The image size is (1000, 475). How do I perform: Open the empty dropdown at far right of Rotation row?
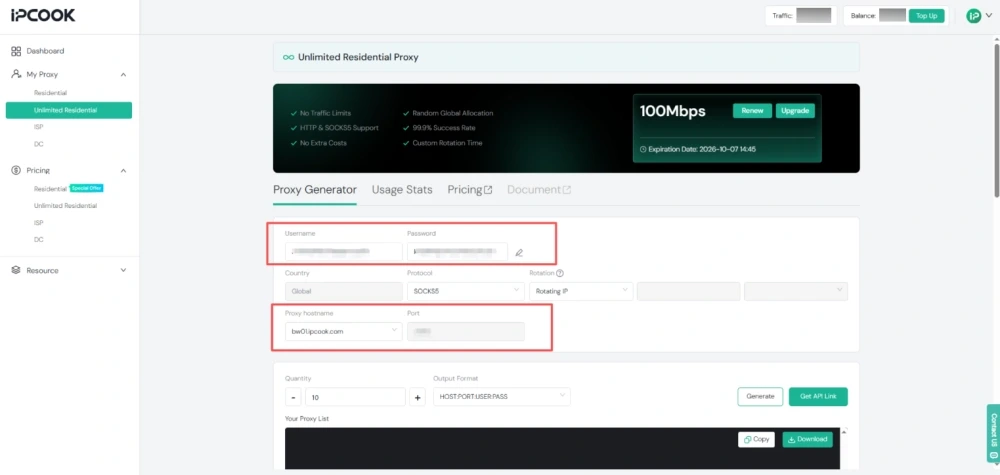pyautogui.click(x=796, y=291)
